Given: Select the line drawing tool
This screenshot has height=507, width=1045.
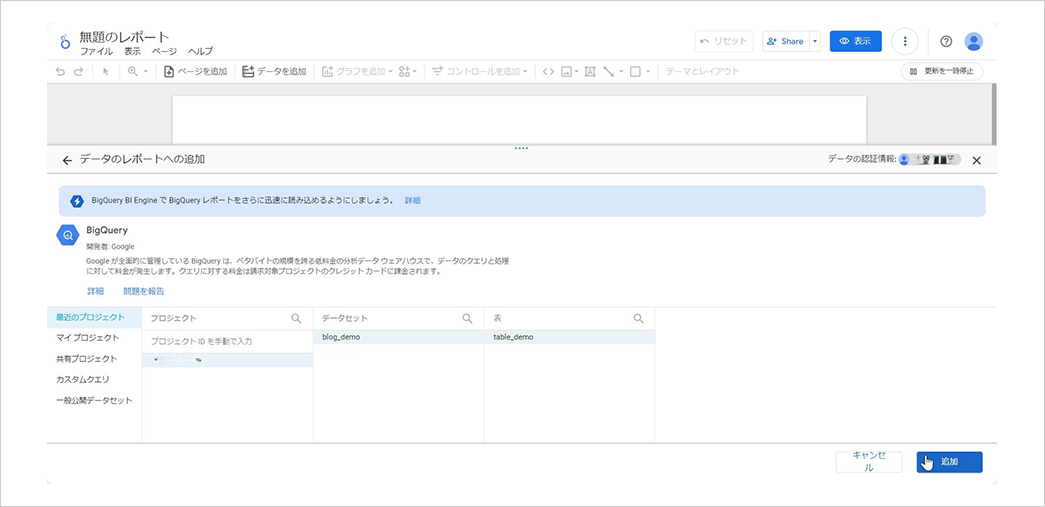Looking at the screenshot, I should (608, 71).
